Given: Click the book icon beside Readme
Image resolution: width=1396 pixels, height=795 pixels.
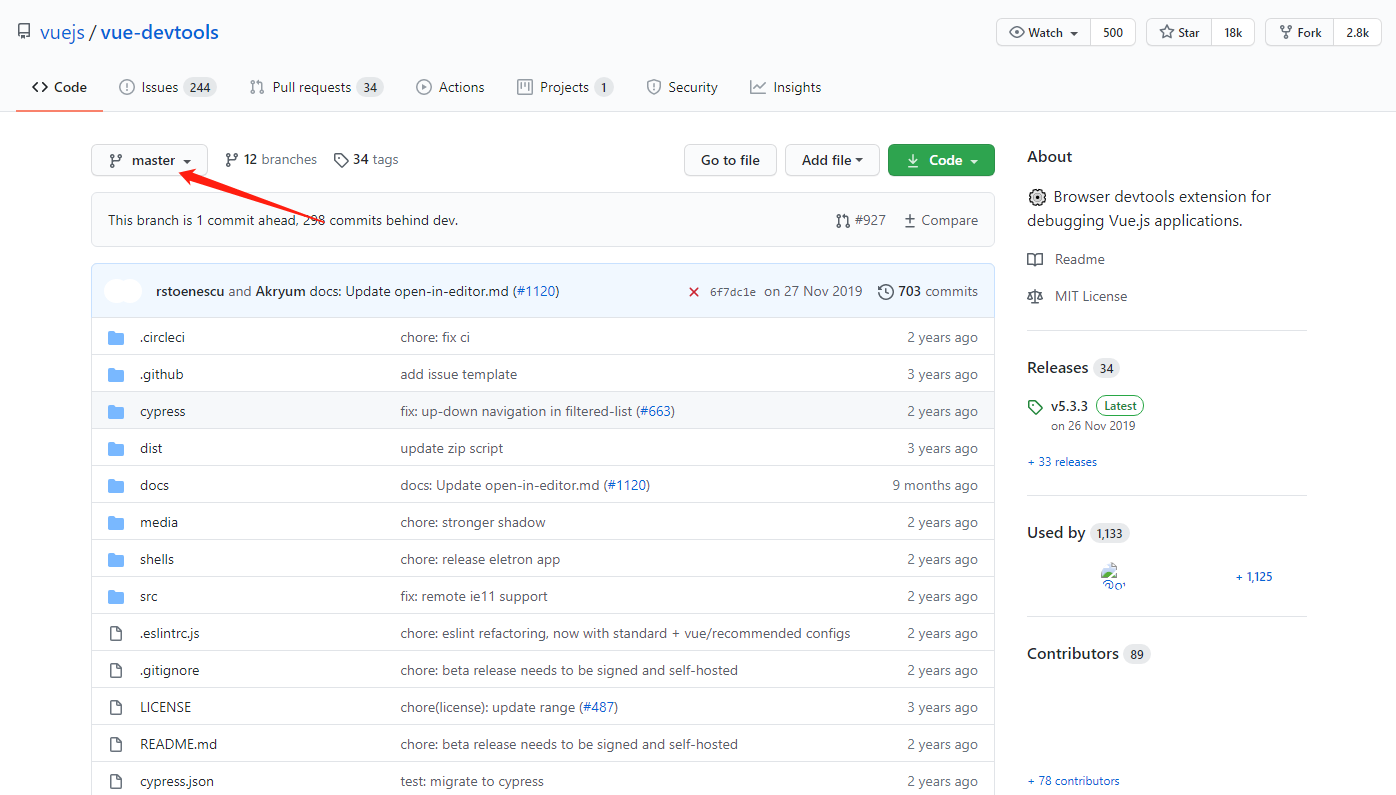Looking at the screenshot, I should pos(1034,259).
